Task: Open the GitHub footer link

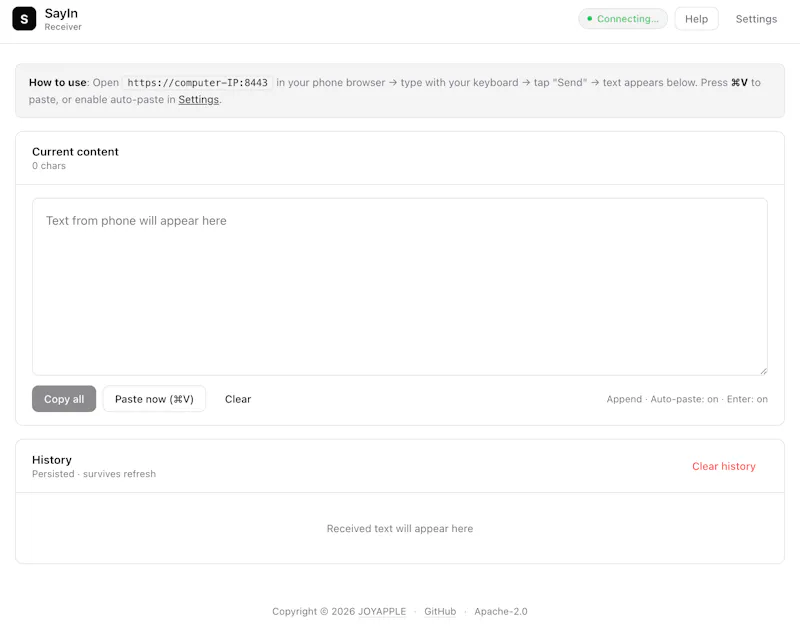Action: coord(440,611)
